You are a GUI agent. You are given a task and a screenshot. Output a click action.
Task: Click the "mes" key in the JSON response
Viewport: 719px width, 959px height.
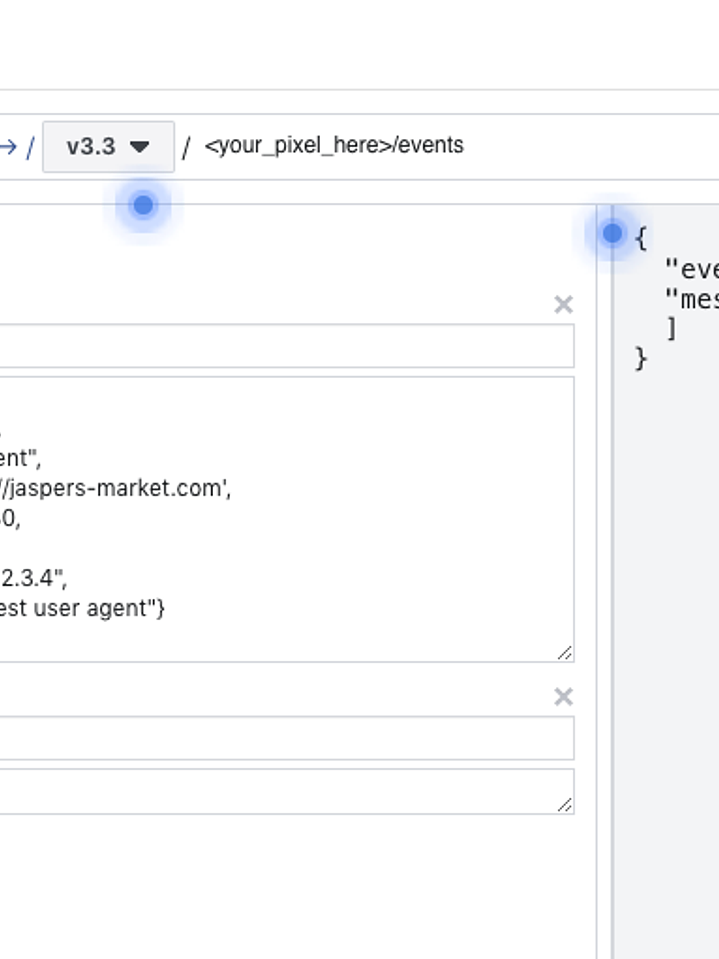692,299
